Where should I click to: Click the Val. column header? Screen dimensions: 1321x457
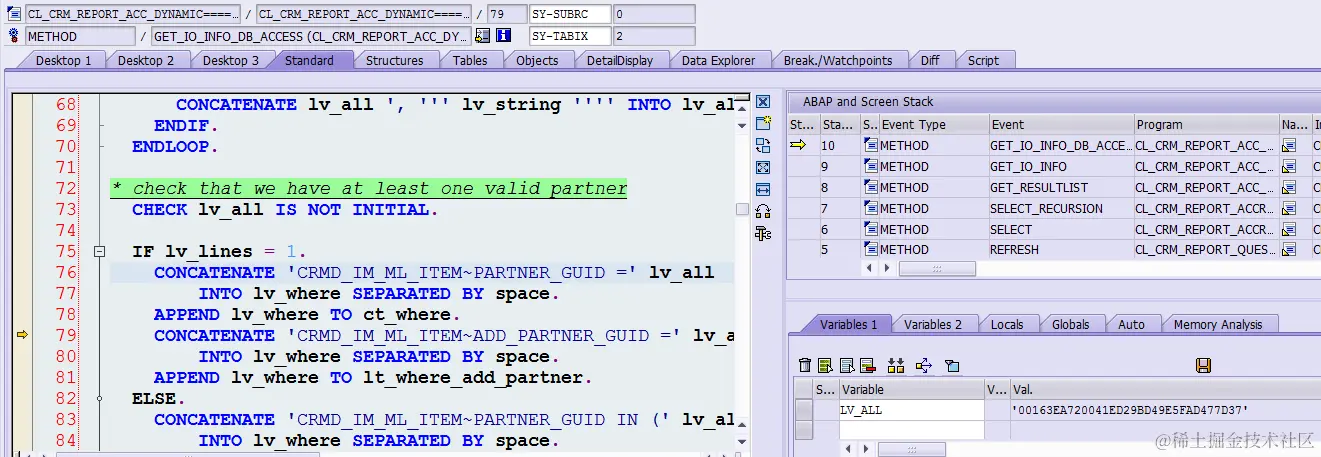(x=1165, y=389)
